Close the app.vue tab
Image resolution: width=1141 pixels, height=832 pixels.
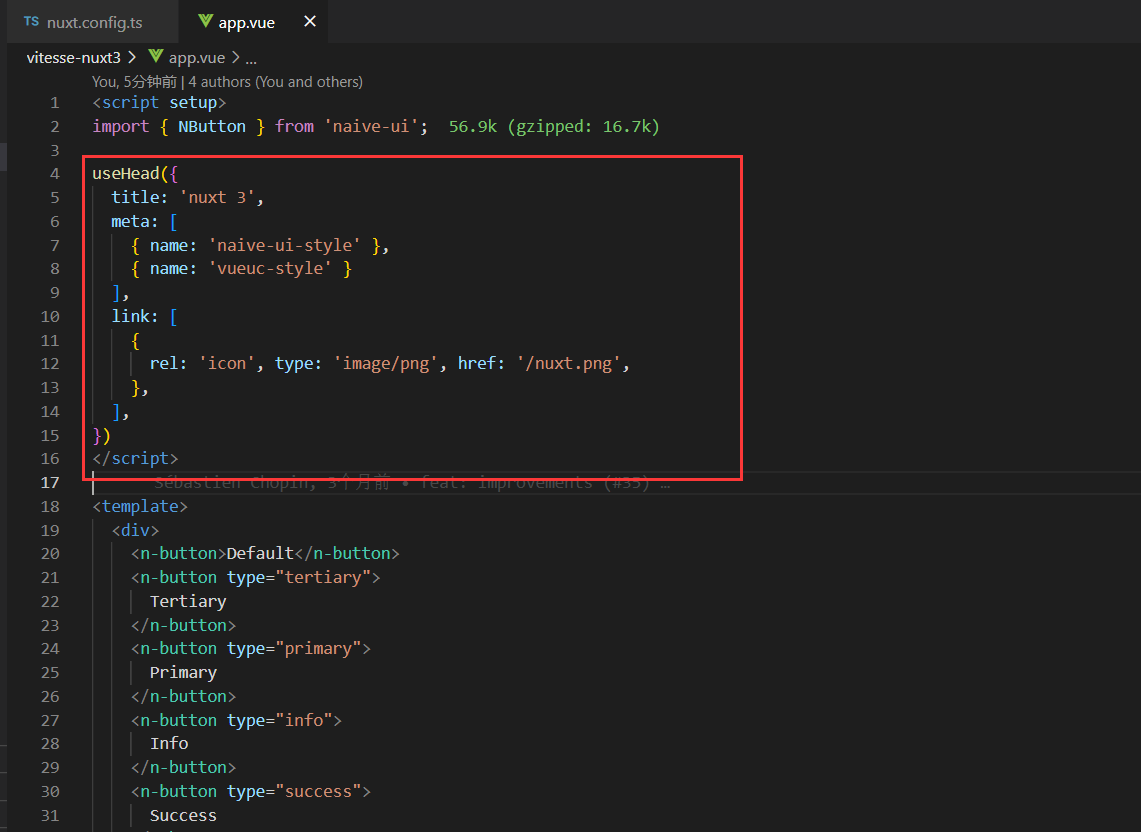[x=309, y=20]
